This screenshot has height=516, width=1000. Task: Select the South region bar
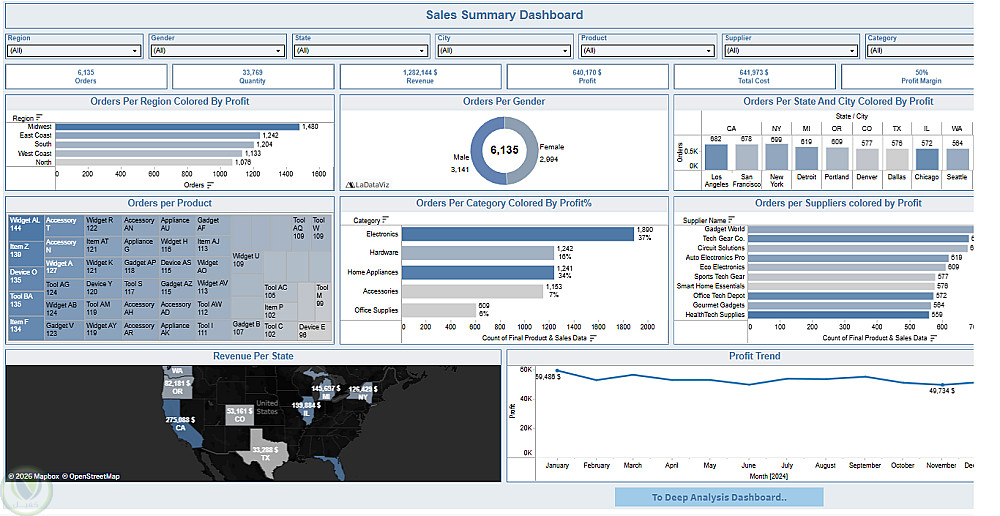(155, 145)
